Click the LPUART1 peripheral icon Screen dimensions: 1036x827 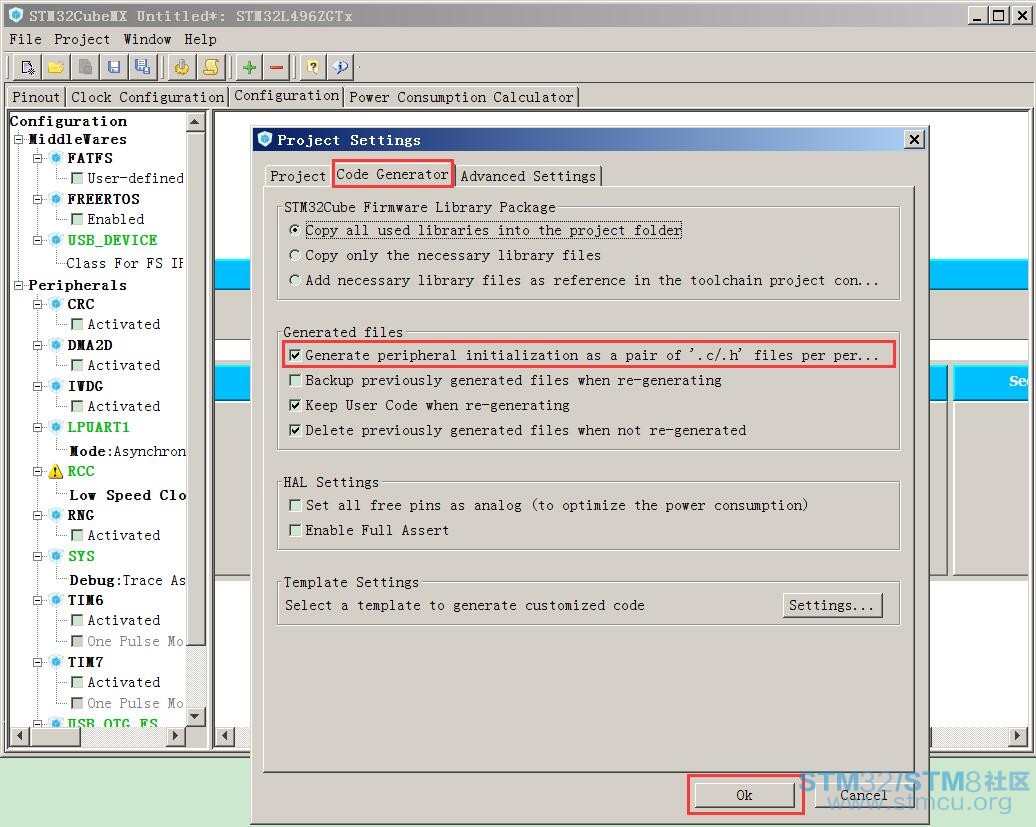tap(56, 427)
